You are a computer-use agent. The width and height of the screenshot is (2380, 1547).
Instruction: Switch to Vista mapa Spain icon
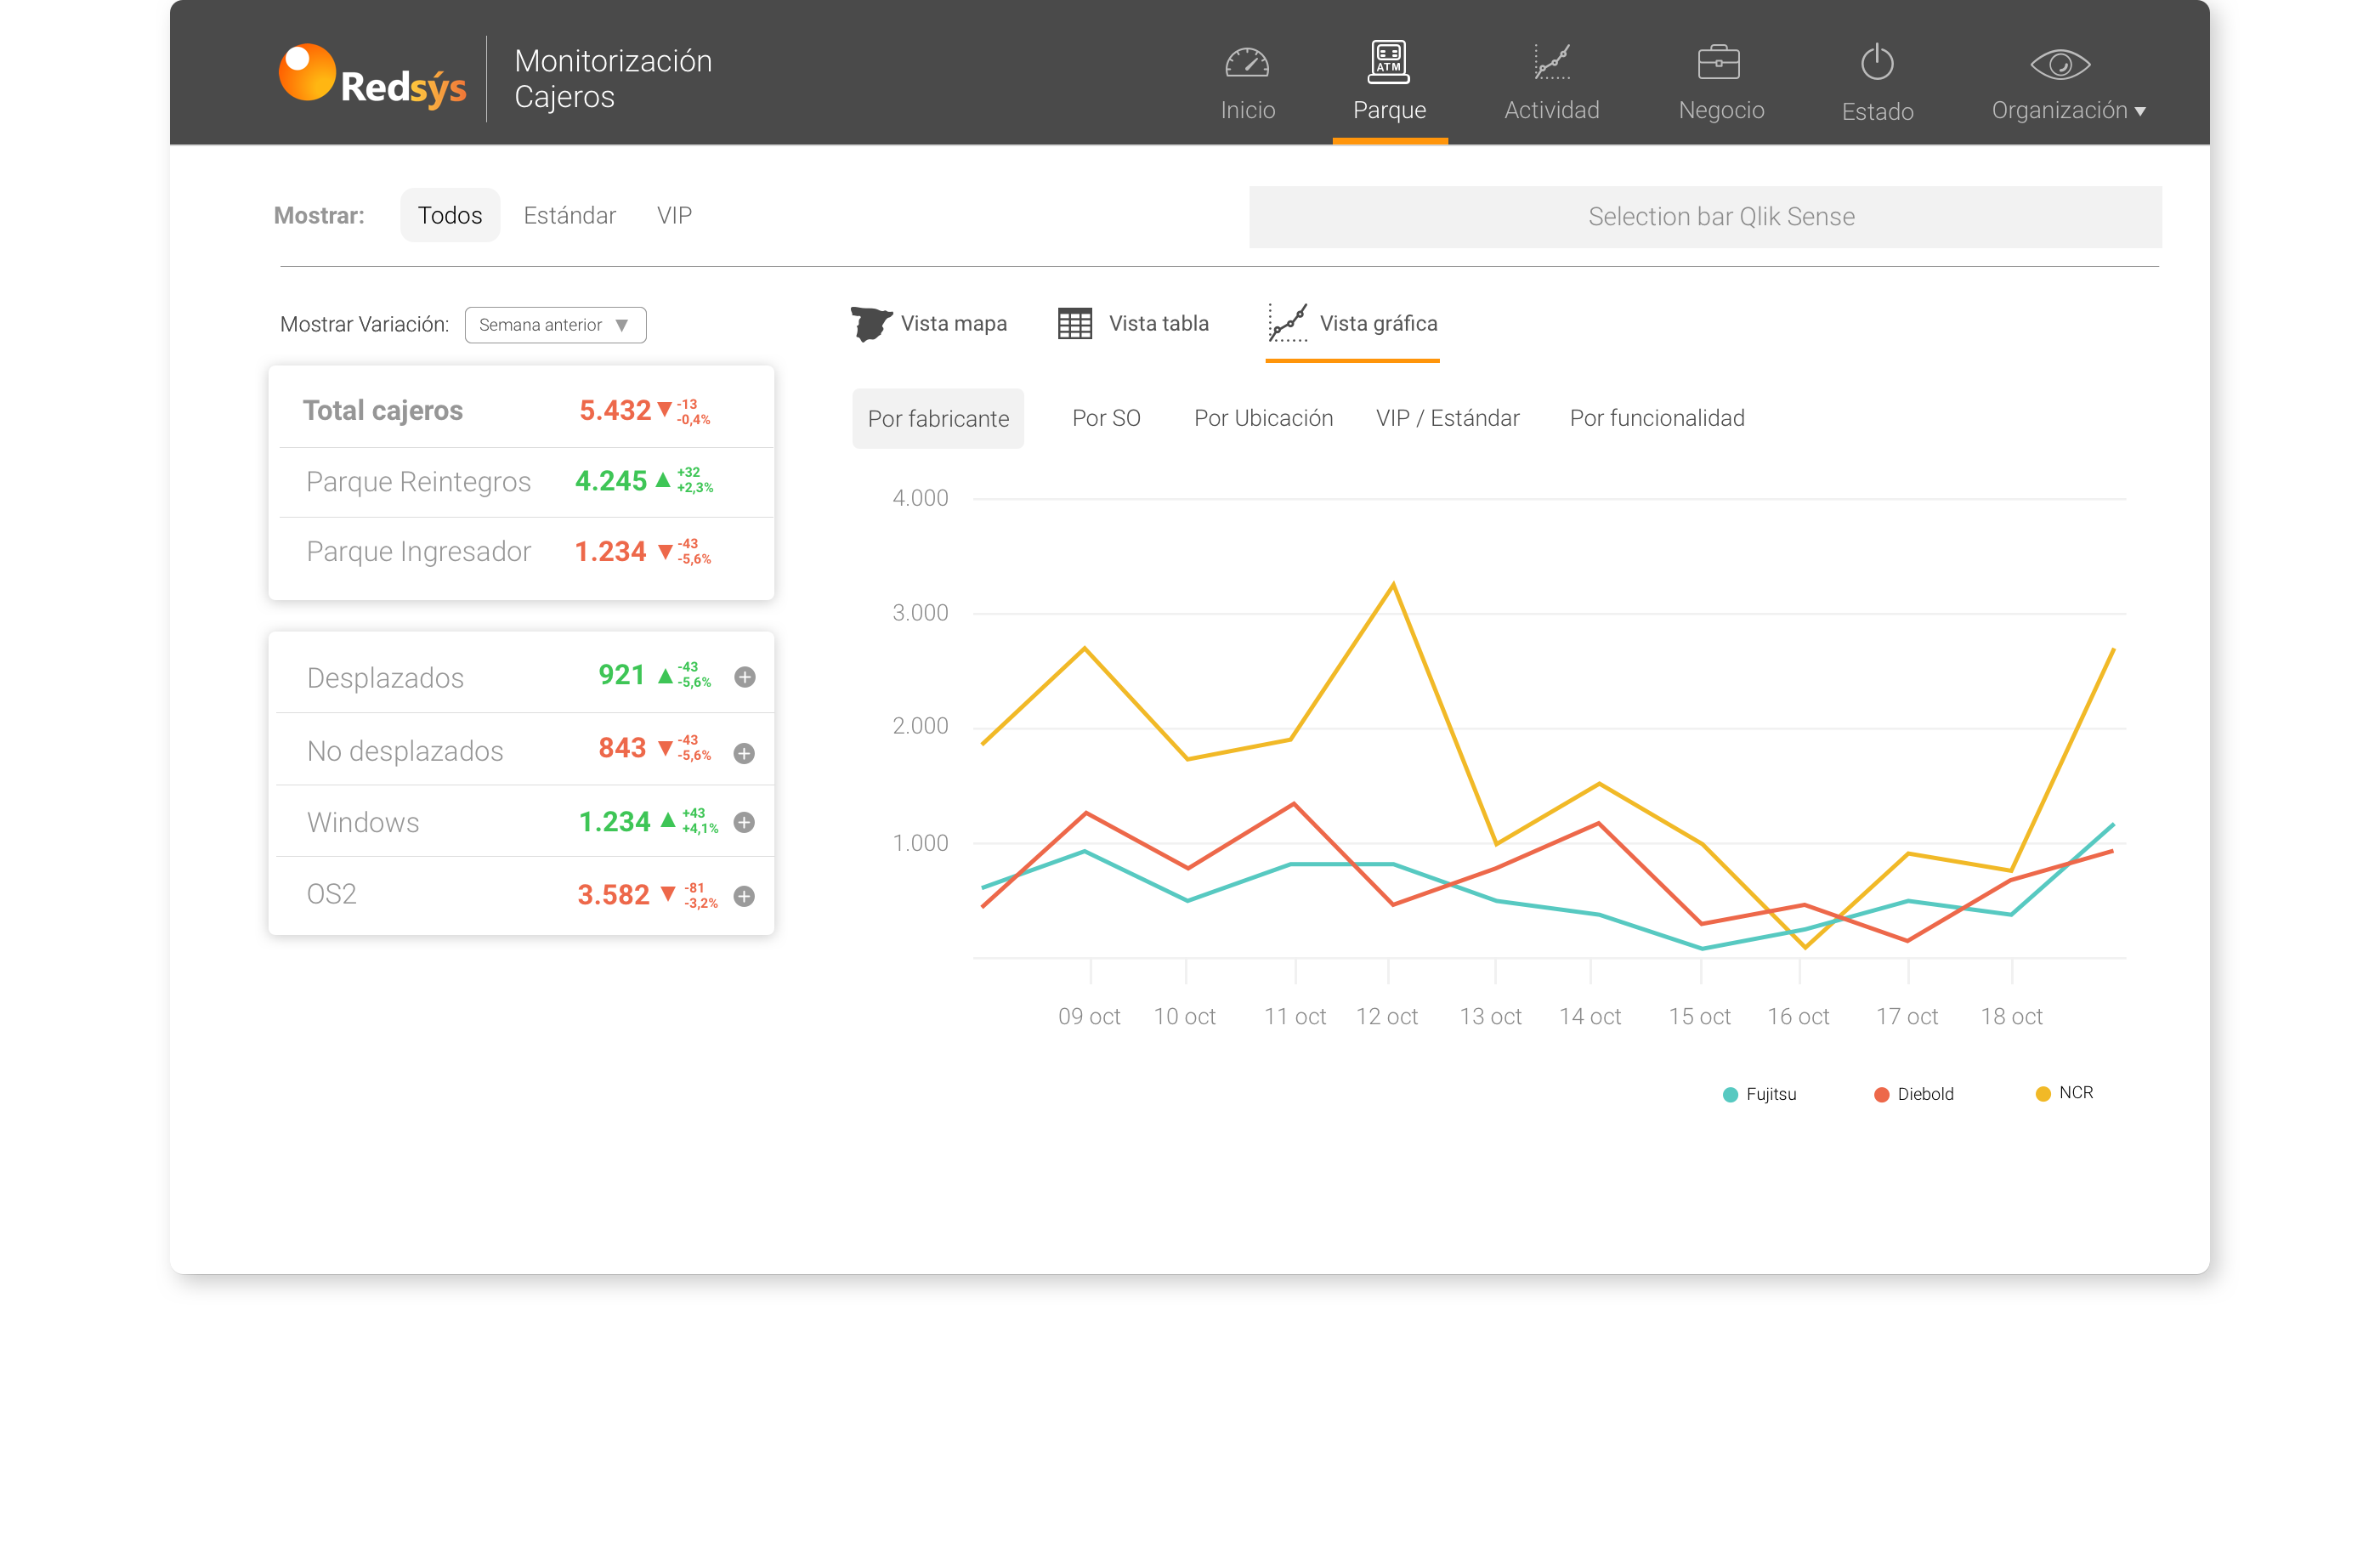871,324
